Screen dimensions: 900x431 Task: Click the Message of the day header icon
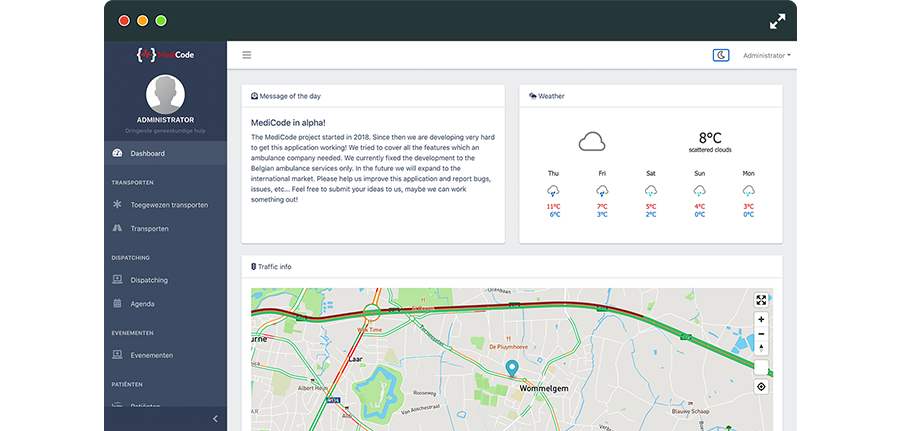(254, 96)
